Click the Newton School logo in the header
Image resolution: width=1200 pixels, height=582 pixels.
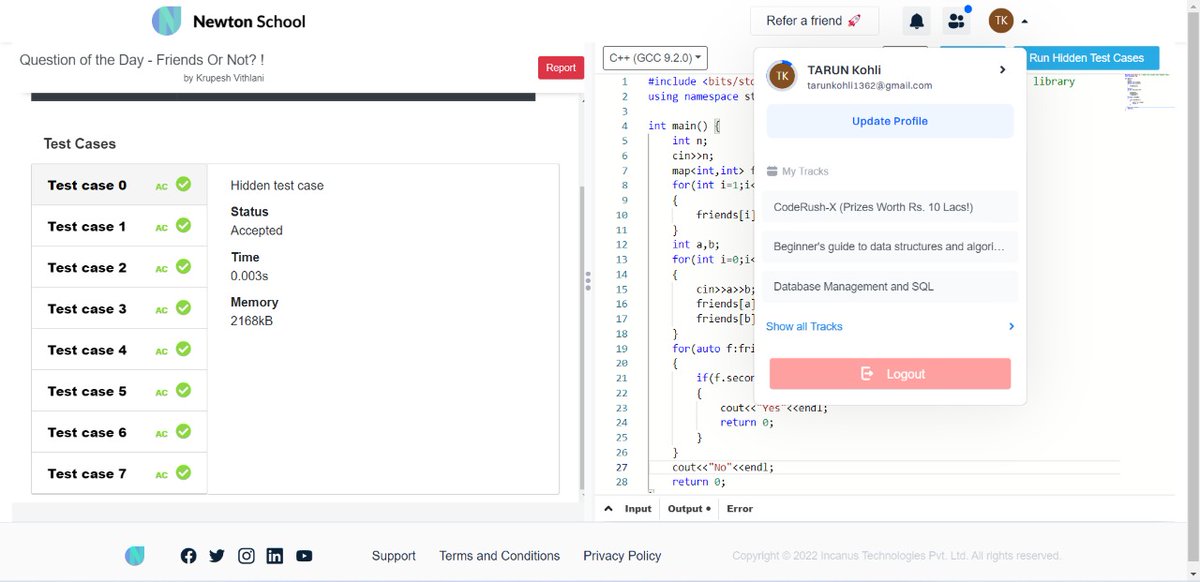(167, 20)
